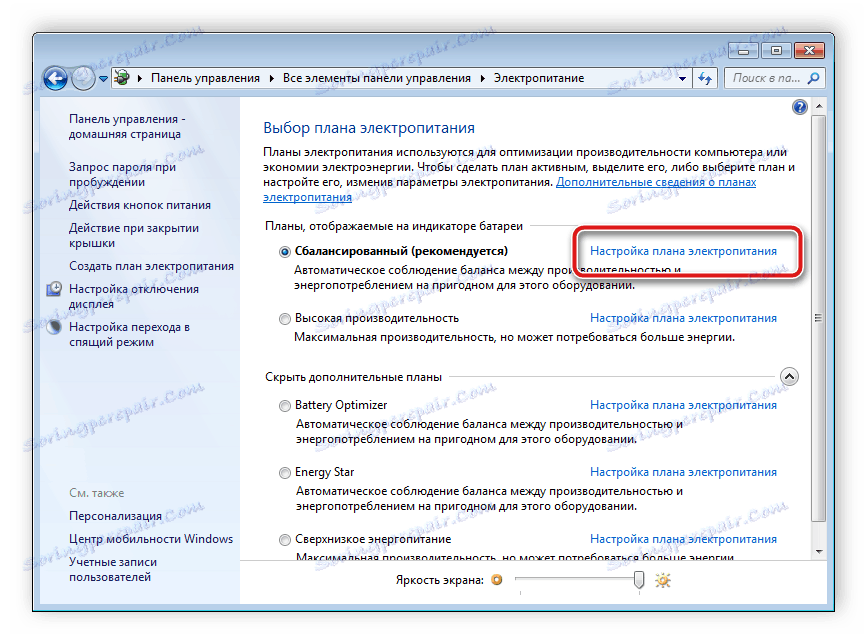Click the Control Panel icon in the address bar
The height and width of the screenshot is (644, 867).
120,77
